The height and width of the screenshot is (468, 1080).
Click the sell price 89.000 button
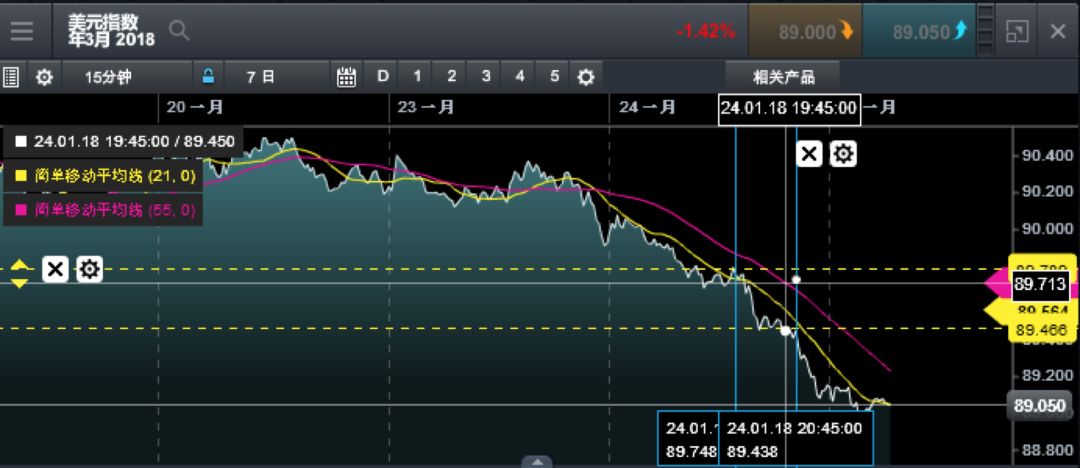tap(804, 32)
